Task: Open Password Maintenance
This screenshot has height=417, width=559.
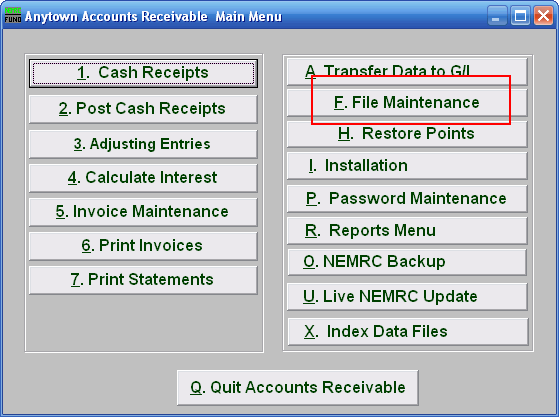Action: click(x=407, y=199)
